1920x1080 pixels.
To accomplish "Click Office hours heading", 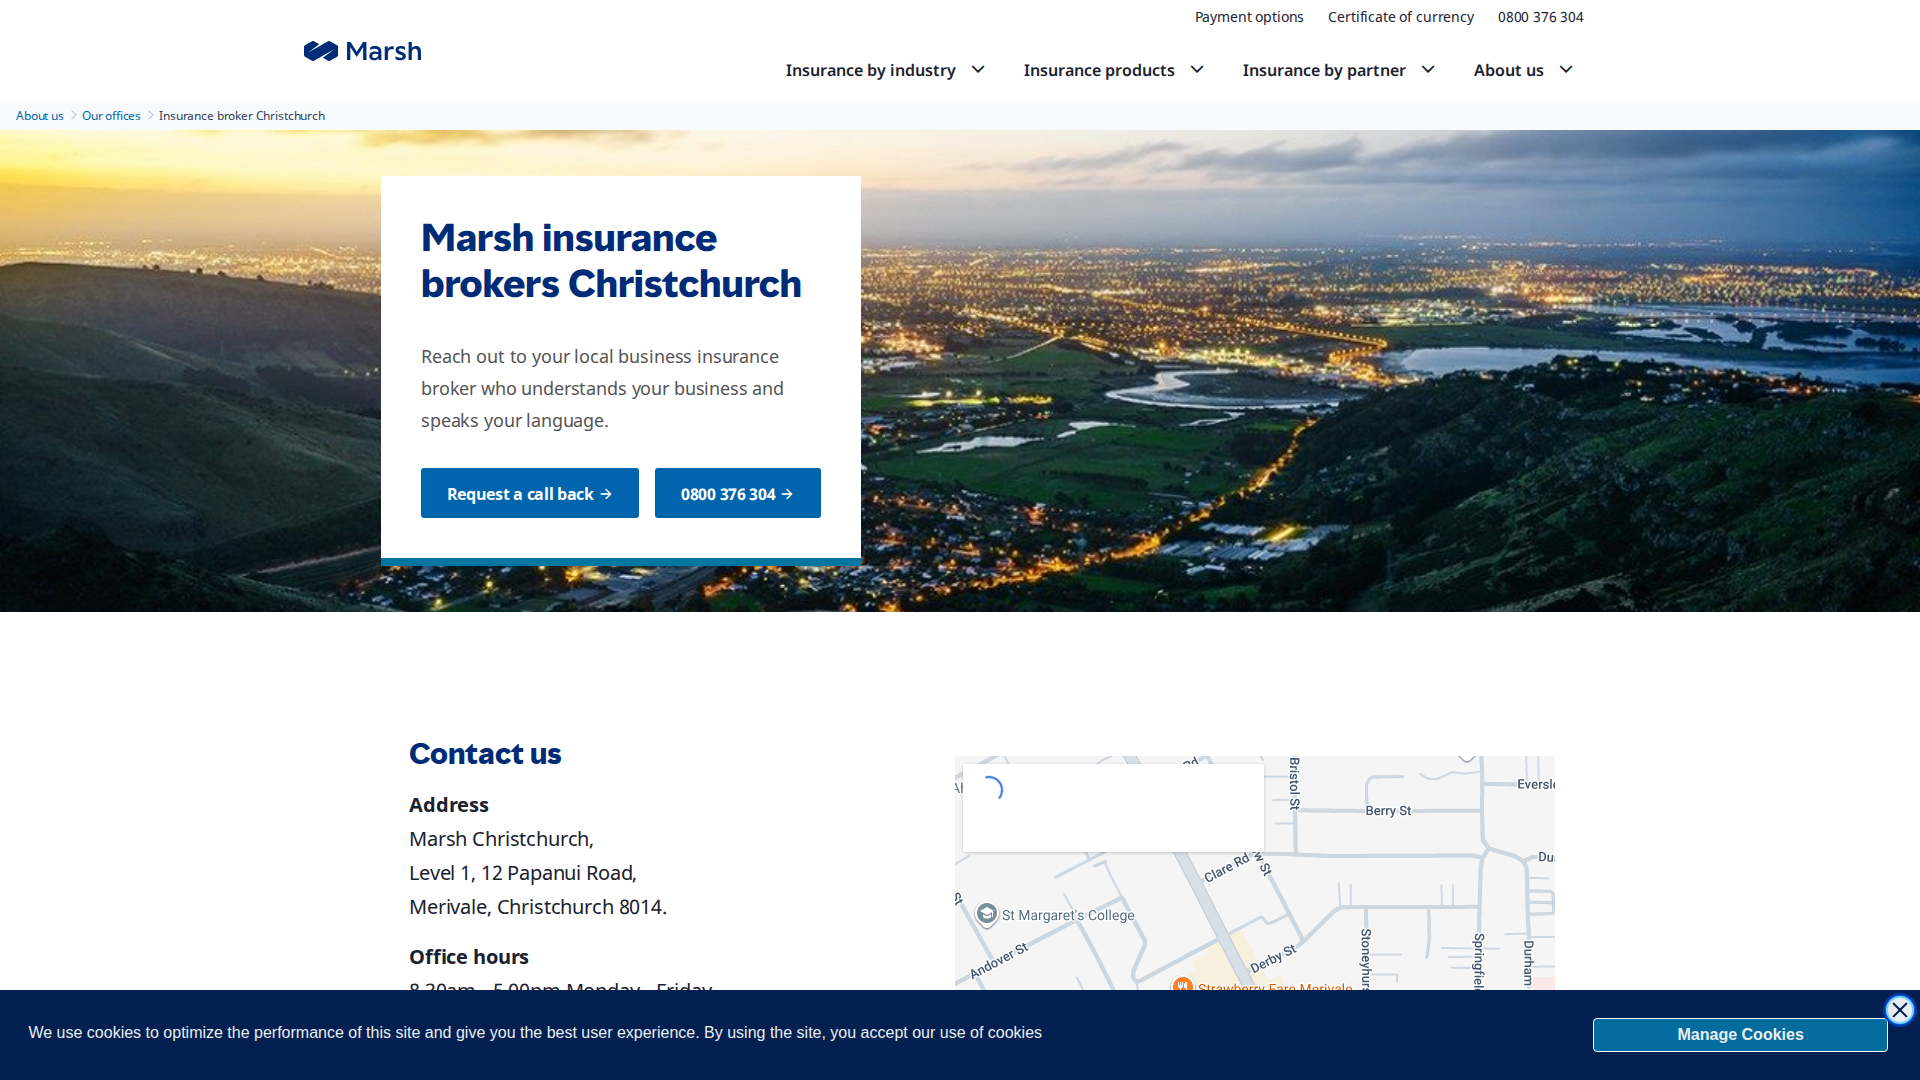I will (469, 957).
